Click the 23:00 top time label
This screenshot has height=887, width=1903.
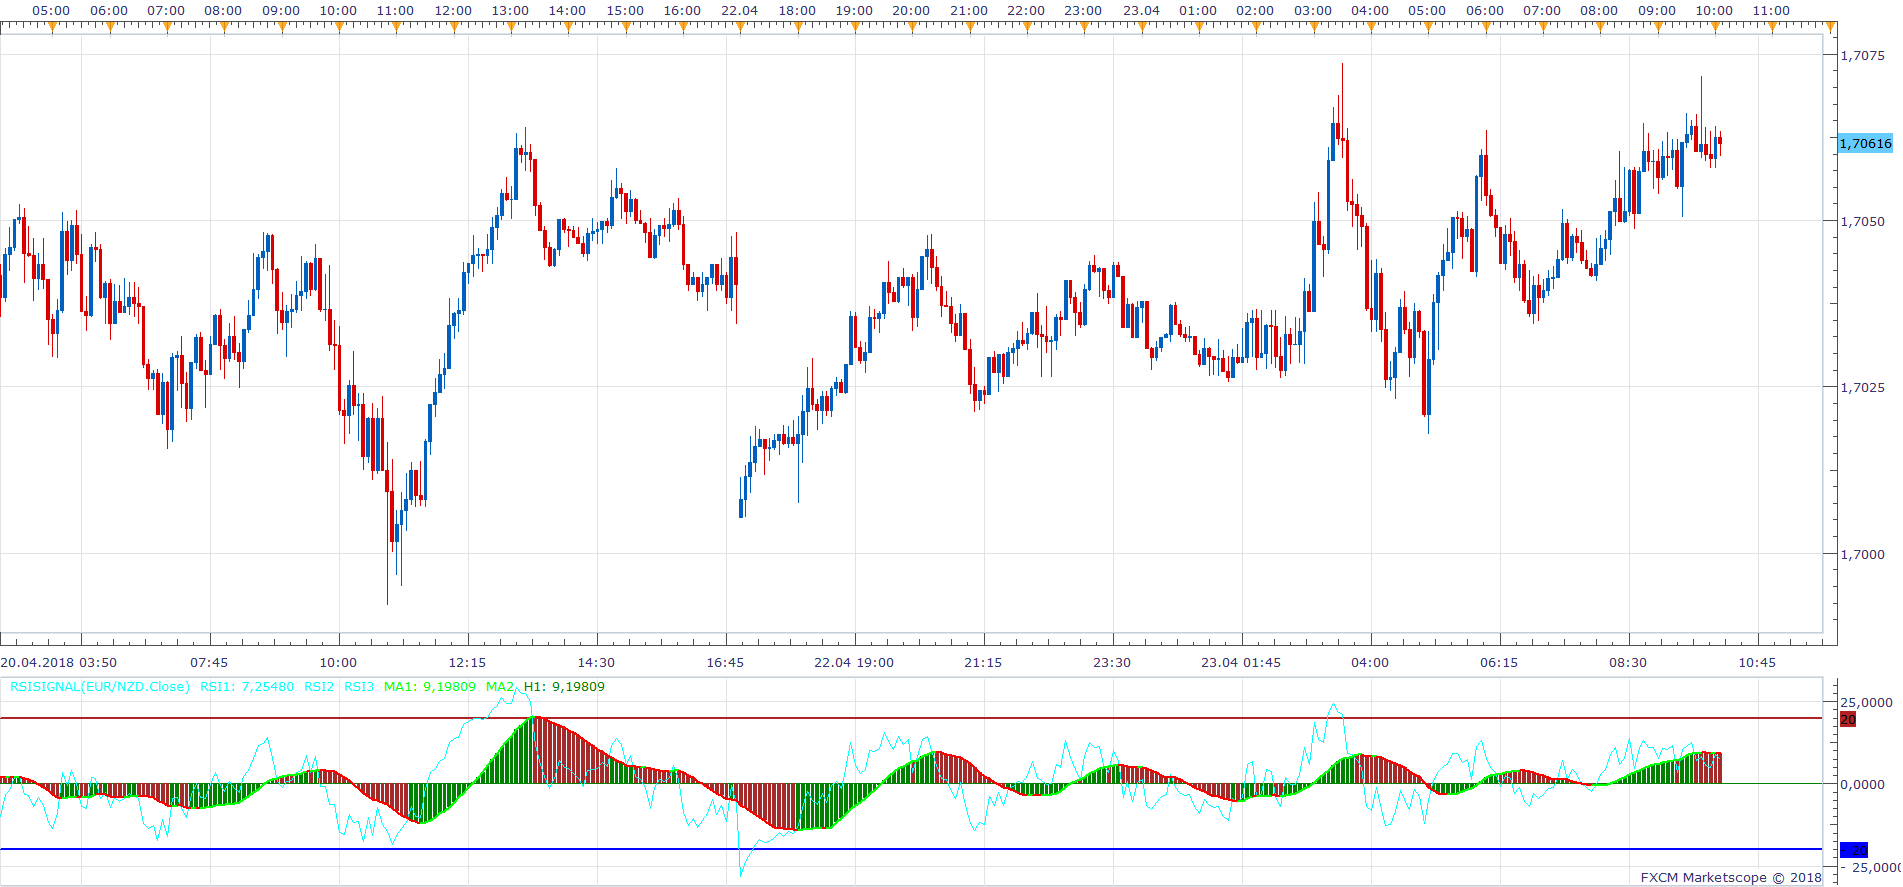click(1083, 11)
